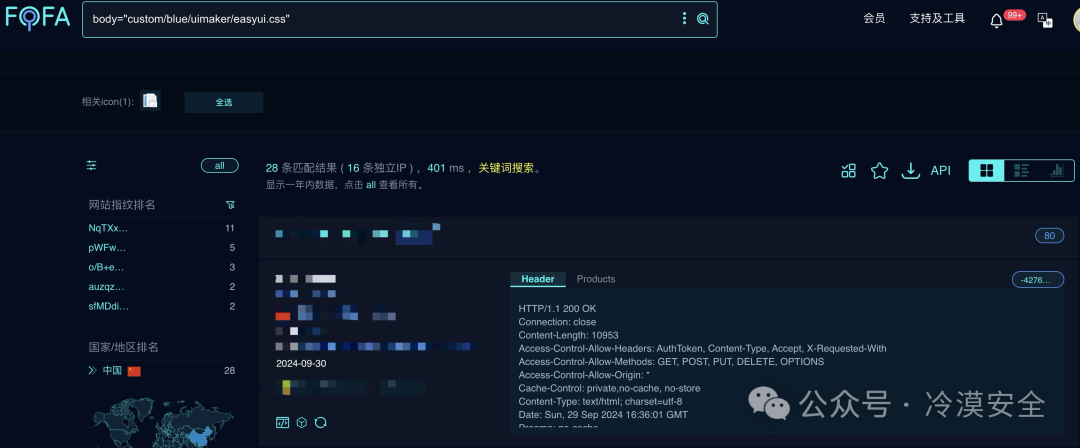
Task: Click the 全选 button
Action: (x=224, y=102)
